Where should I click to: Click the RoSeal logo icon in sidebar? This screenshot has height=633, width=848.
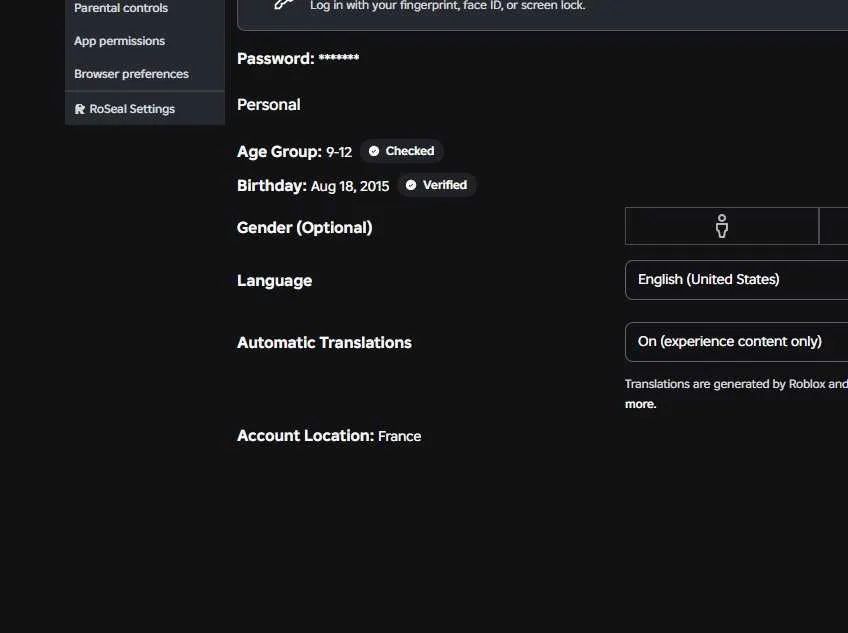point(80,109)
